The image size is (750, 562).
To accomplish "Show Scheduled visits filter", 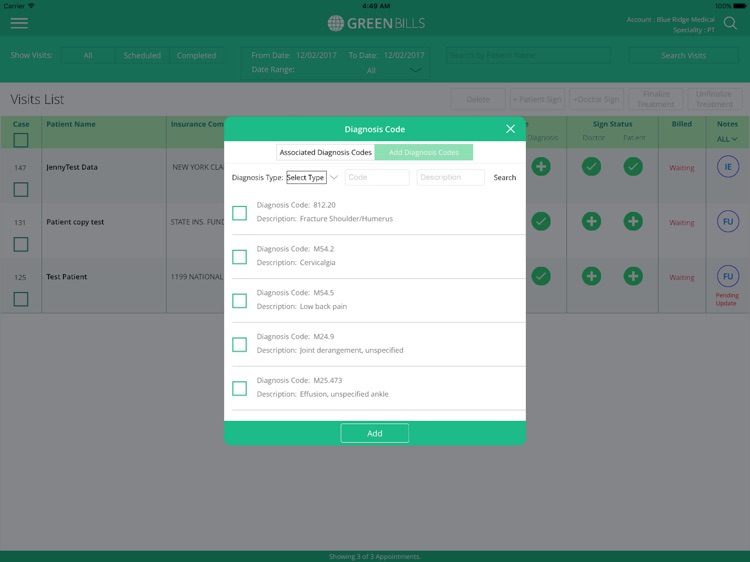I will click(142, 55).
